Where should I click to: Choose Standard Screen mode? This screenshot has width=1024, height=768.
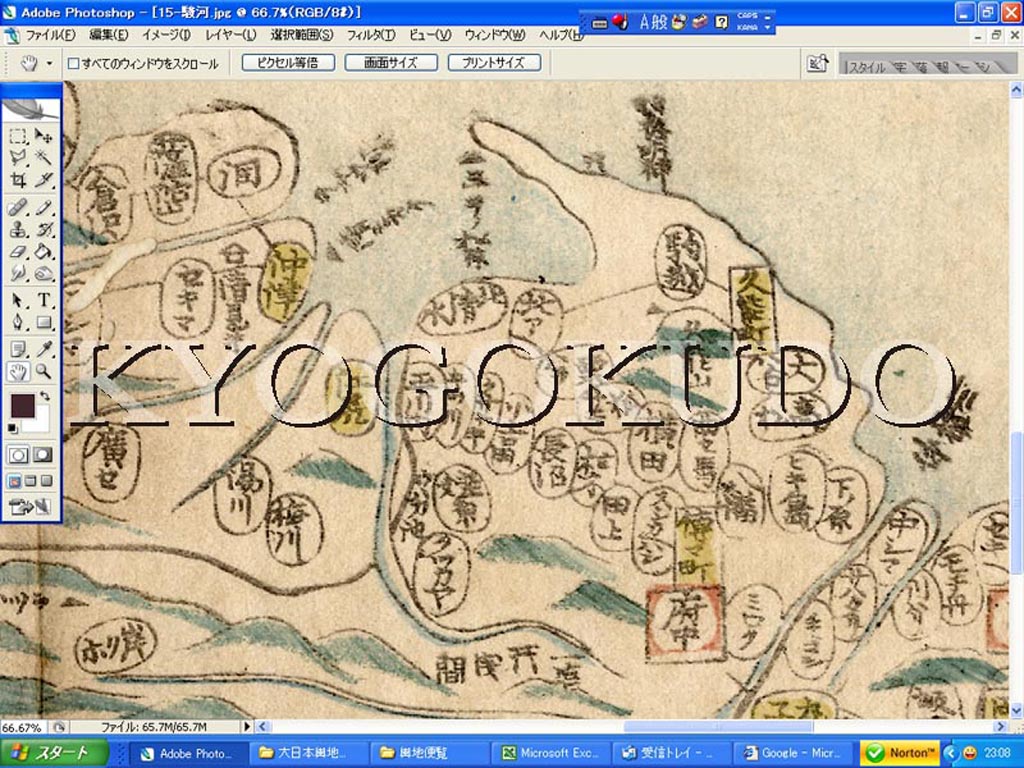14,481
